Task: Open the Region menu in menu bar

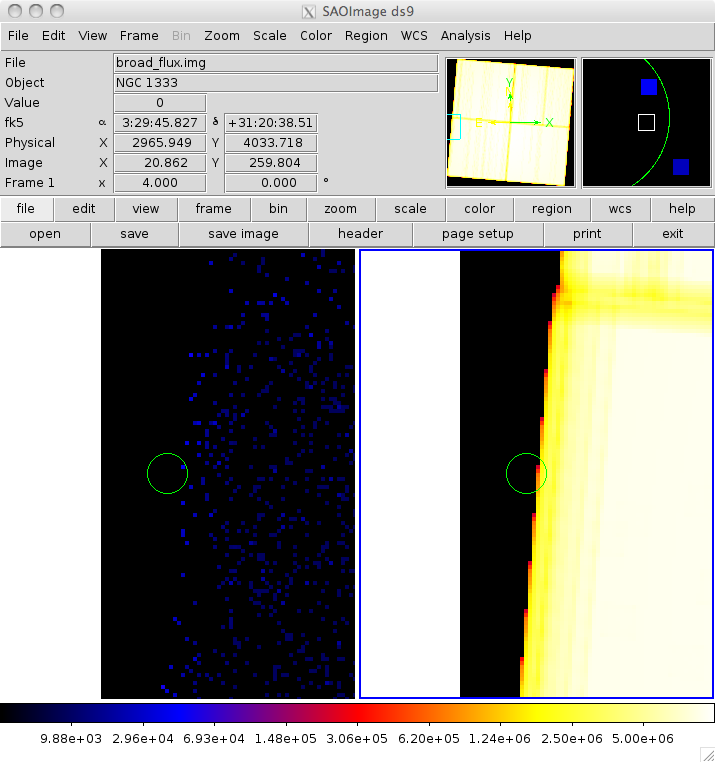Action: (366, 35)
